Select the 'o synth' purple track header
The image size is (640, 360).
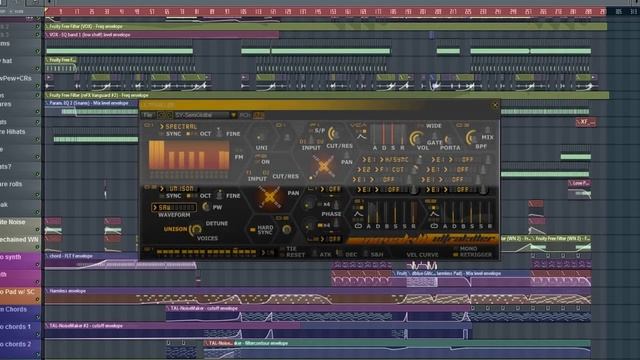pyautogui.click(x=20, y=261)
